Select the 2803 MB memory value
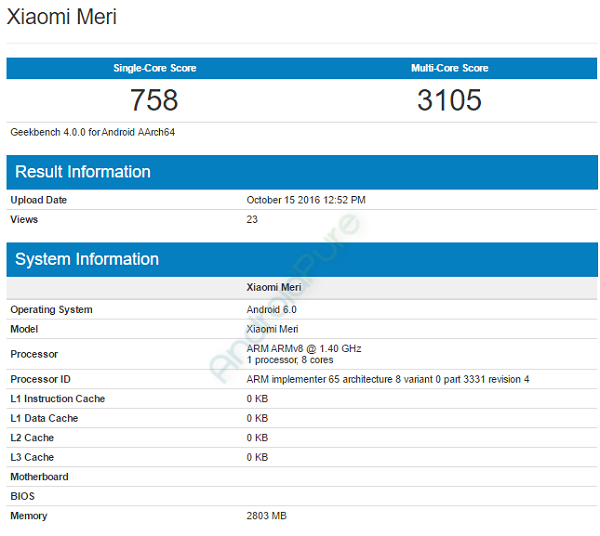The image size is (600, 536). coord(267,516)
